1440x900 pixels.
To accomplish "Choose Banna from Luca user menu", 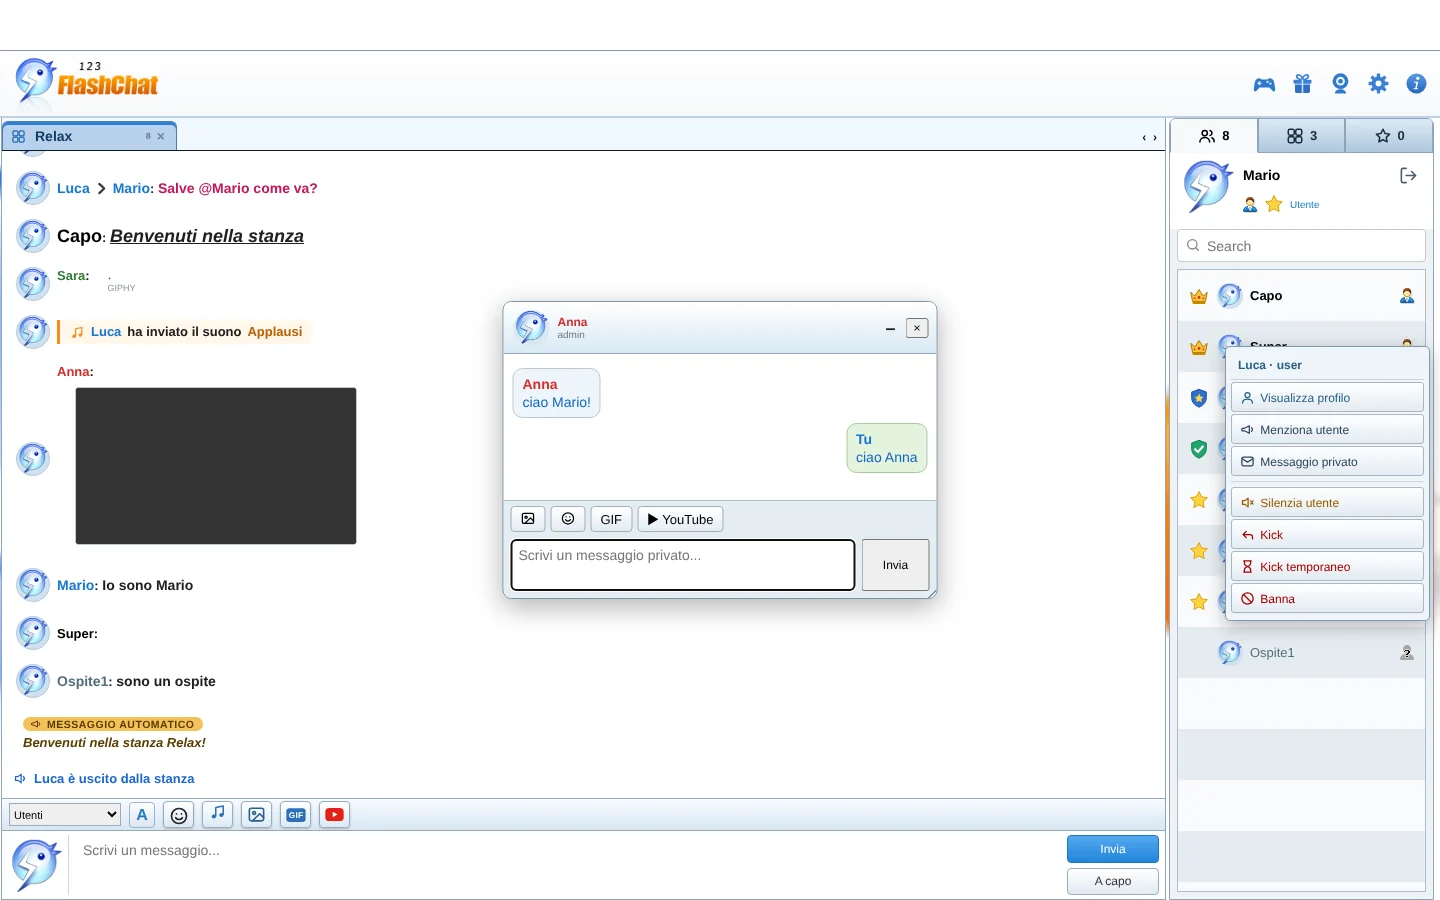I will pyautogui.click(x=1327, y=599).
